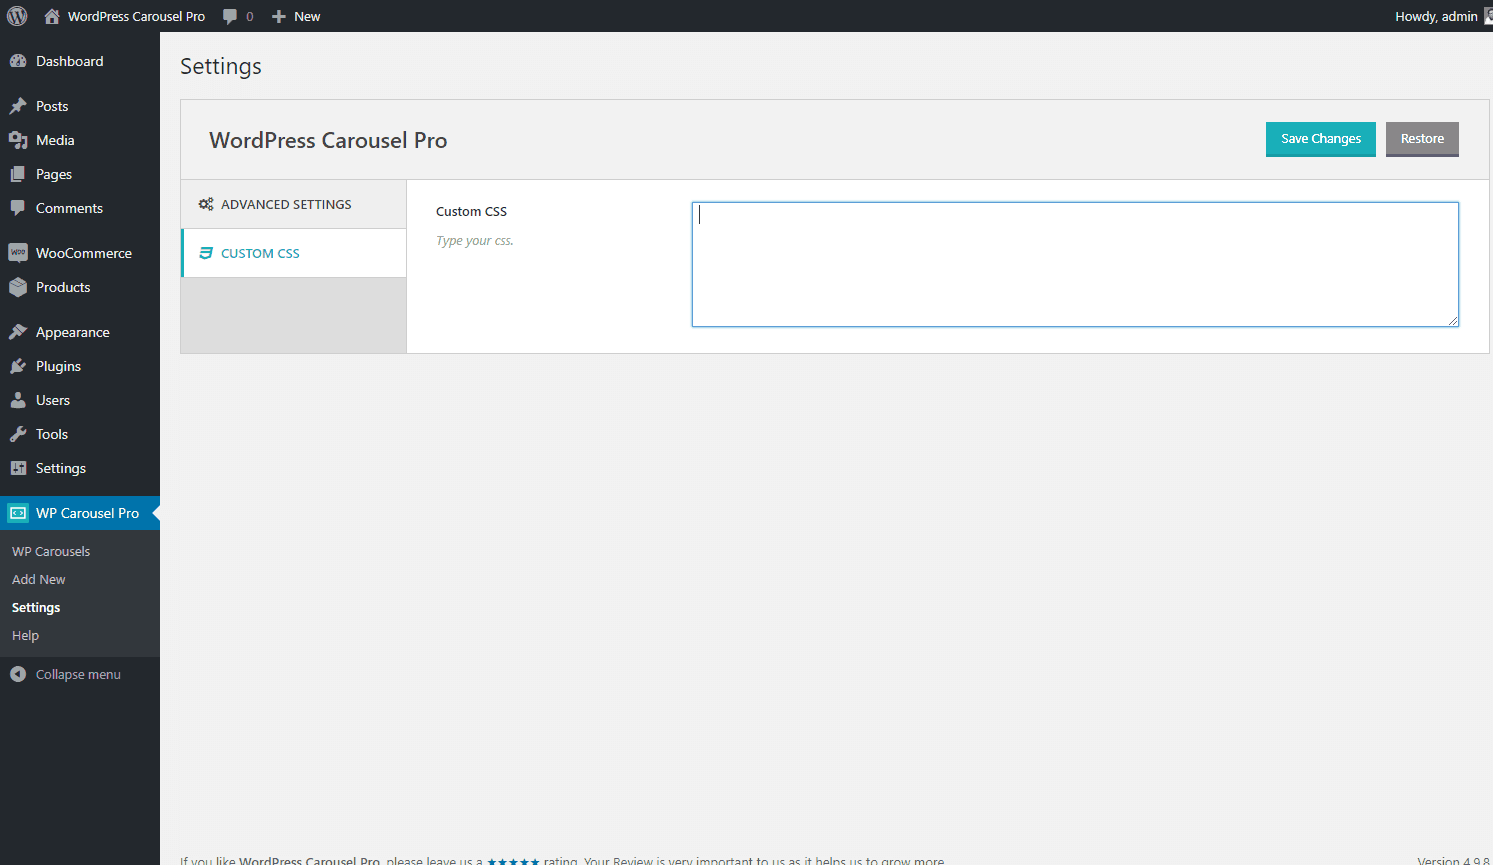Click the Settings page title
The image size is (1493, 865).
point(221,66)
